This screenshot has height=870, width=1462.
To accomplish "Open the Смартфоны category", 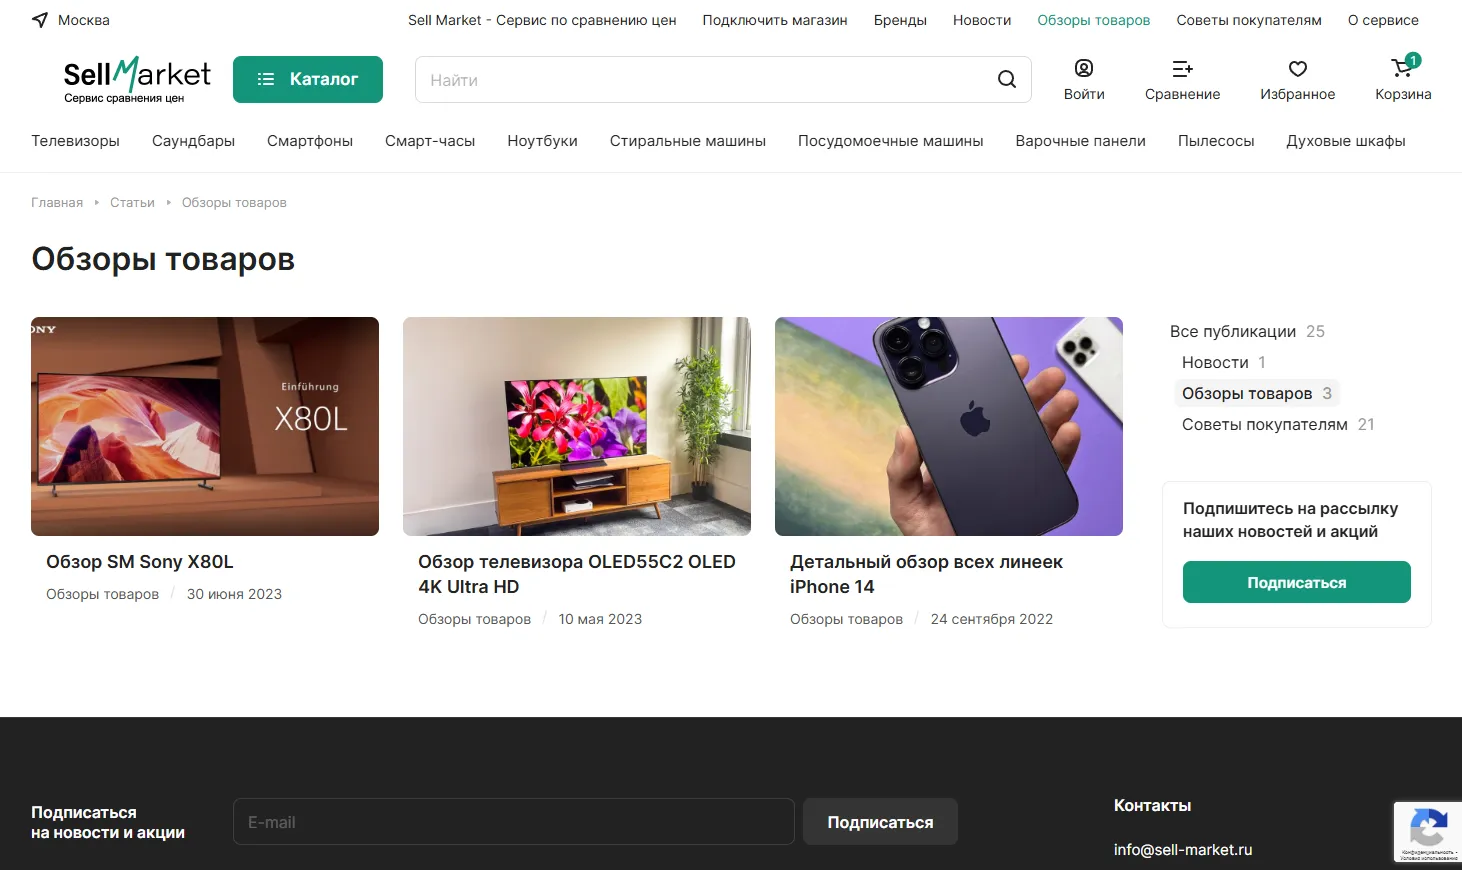I will [x=310, y=141].
